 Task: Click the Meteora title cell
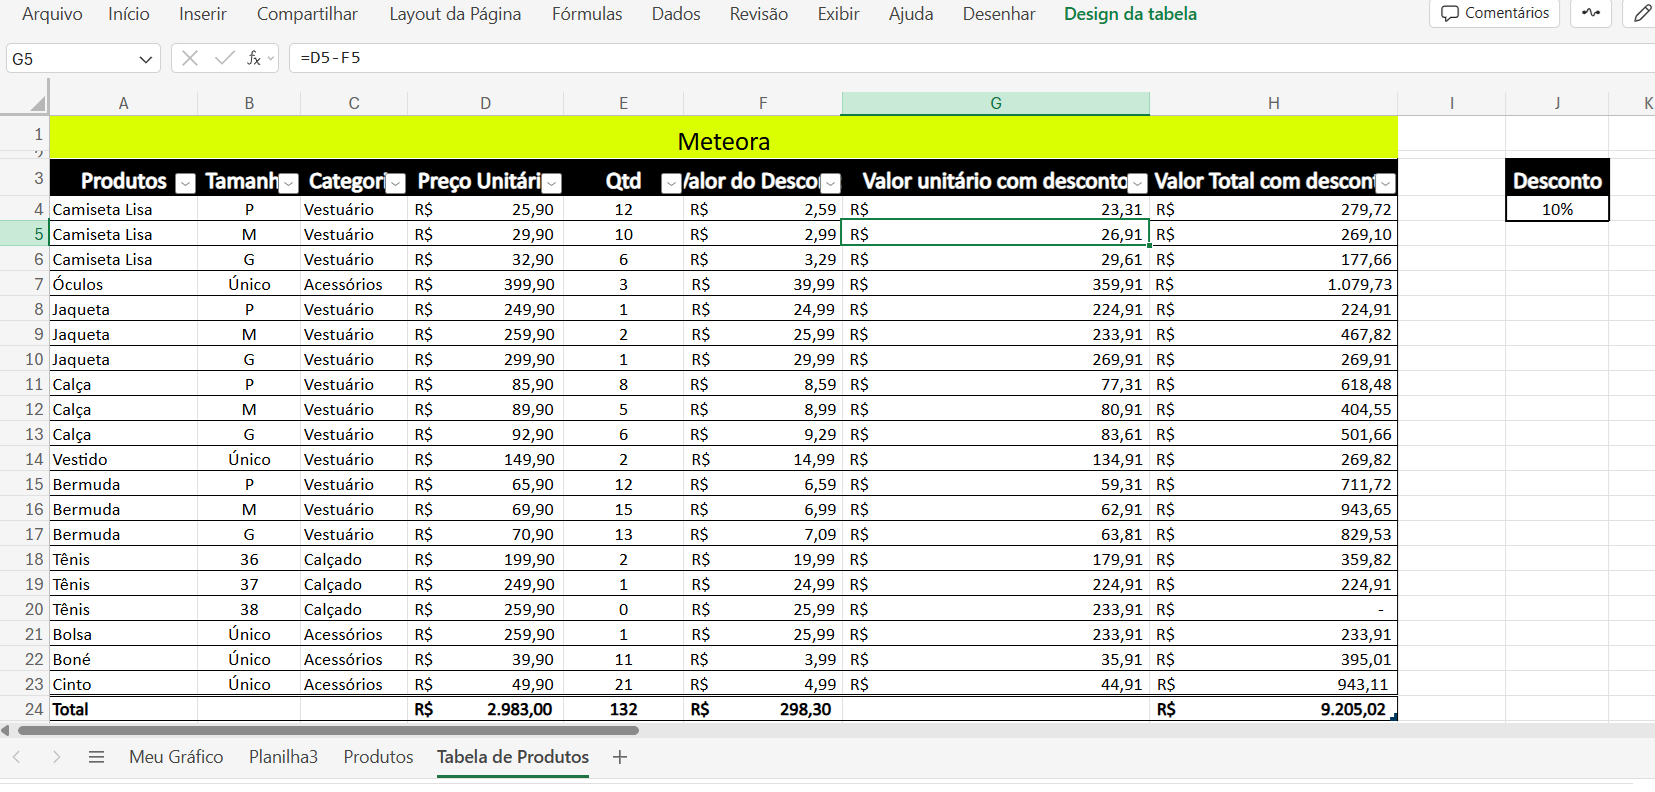pos(723,137)
